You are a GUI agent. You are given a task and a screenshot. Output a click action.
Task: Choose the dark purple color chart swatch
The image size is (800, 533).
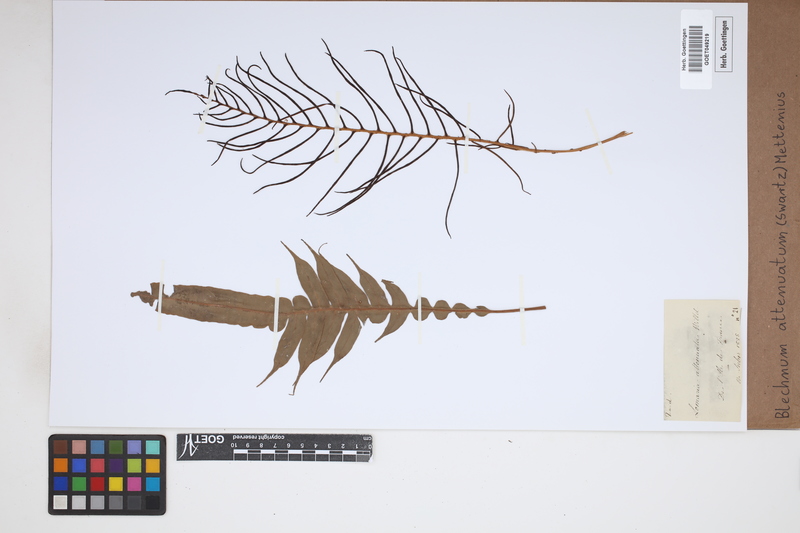pyautogui.click(x=115, y=466)
